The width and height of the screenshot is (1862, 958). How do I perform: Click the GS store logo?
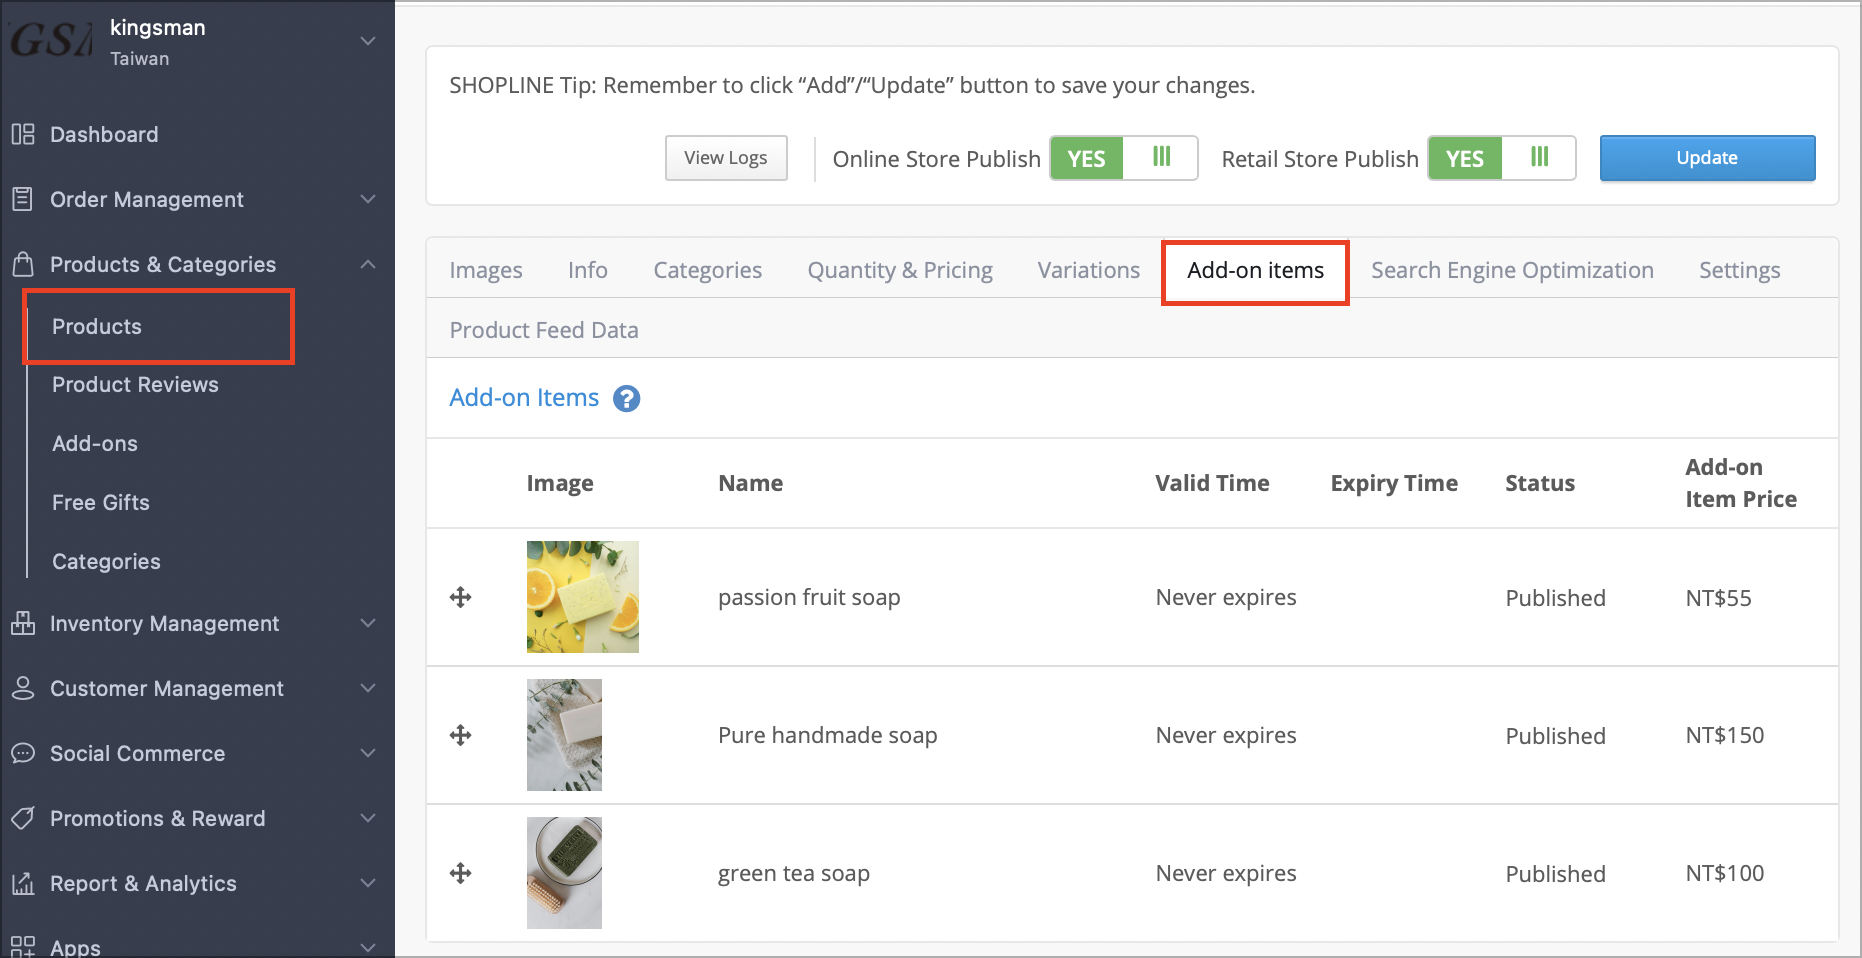point(50,41)
